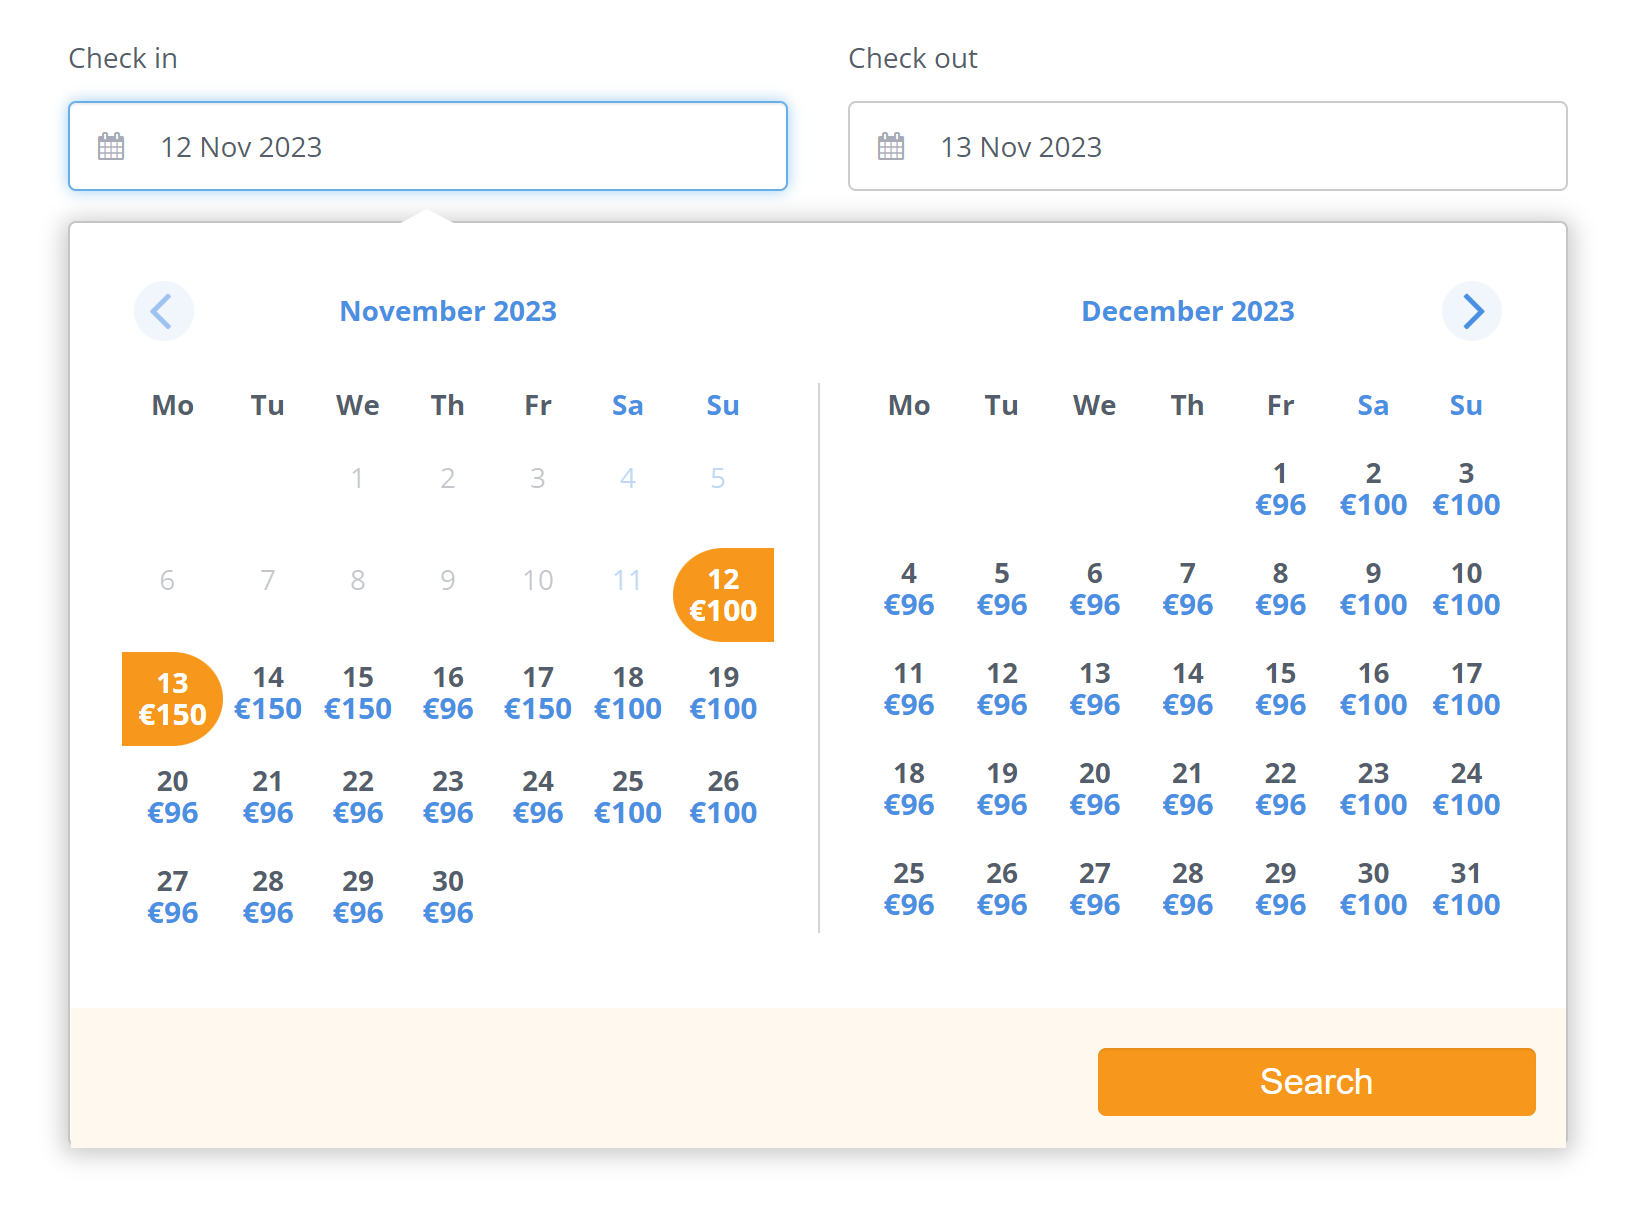Click the December 2023 month heading
This screenshot has height=1210, width=1649.
pos(1187,311)
